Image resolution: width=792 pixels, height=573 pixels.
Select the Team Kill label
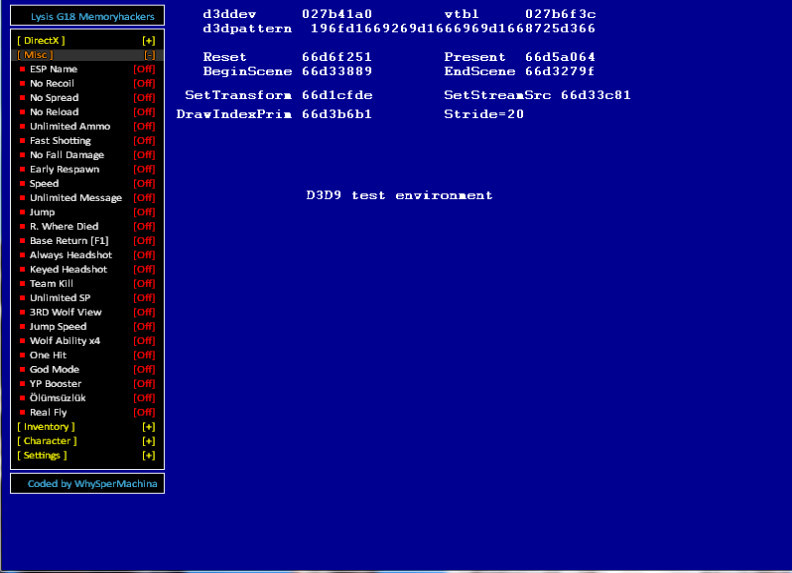52,283
